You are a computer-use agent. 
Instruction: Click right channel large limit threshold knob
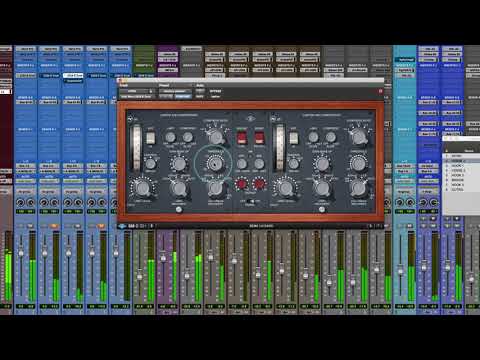286,188
